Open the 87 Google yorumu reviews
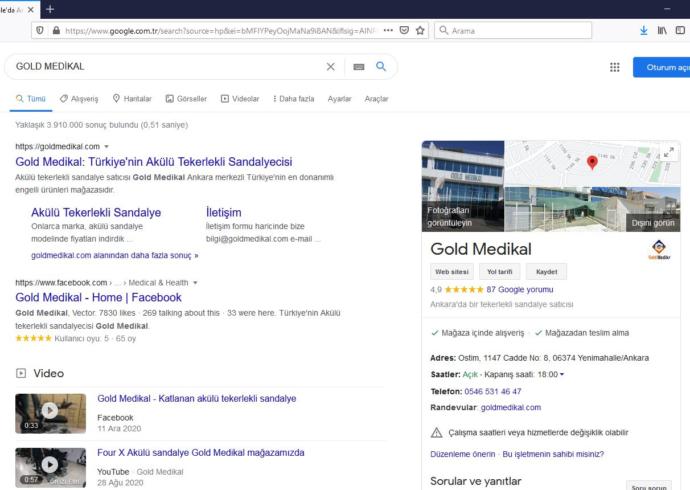 [x=520, y=289]
